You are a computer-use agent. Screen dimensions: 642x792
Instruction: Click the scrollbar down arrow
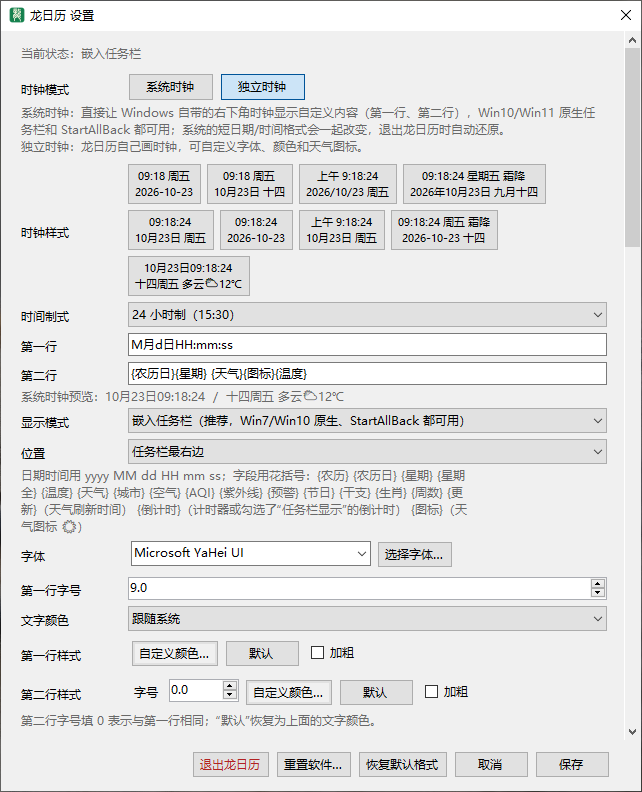point(632,731)
